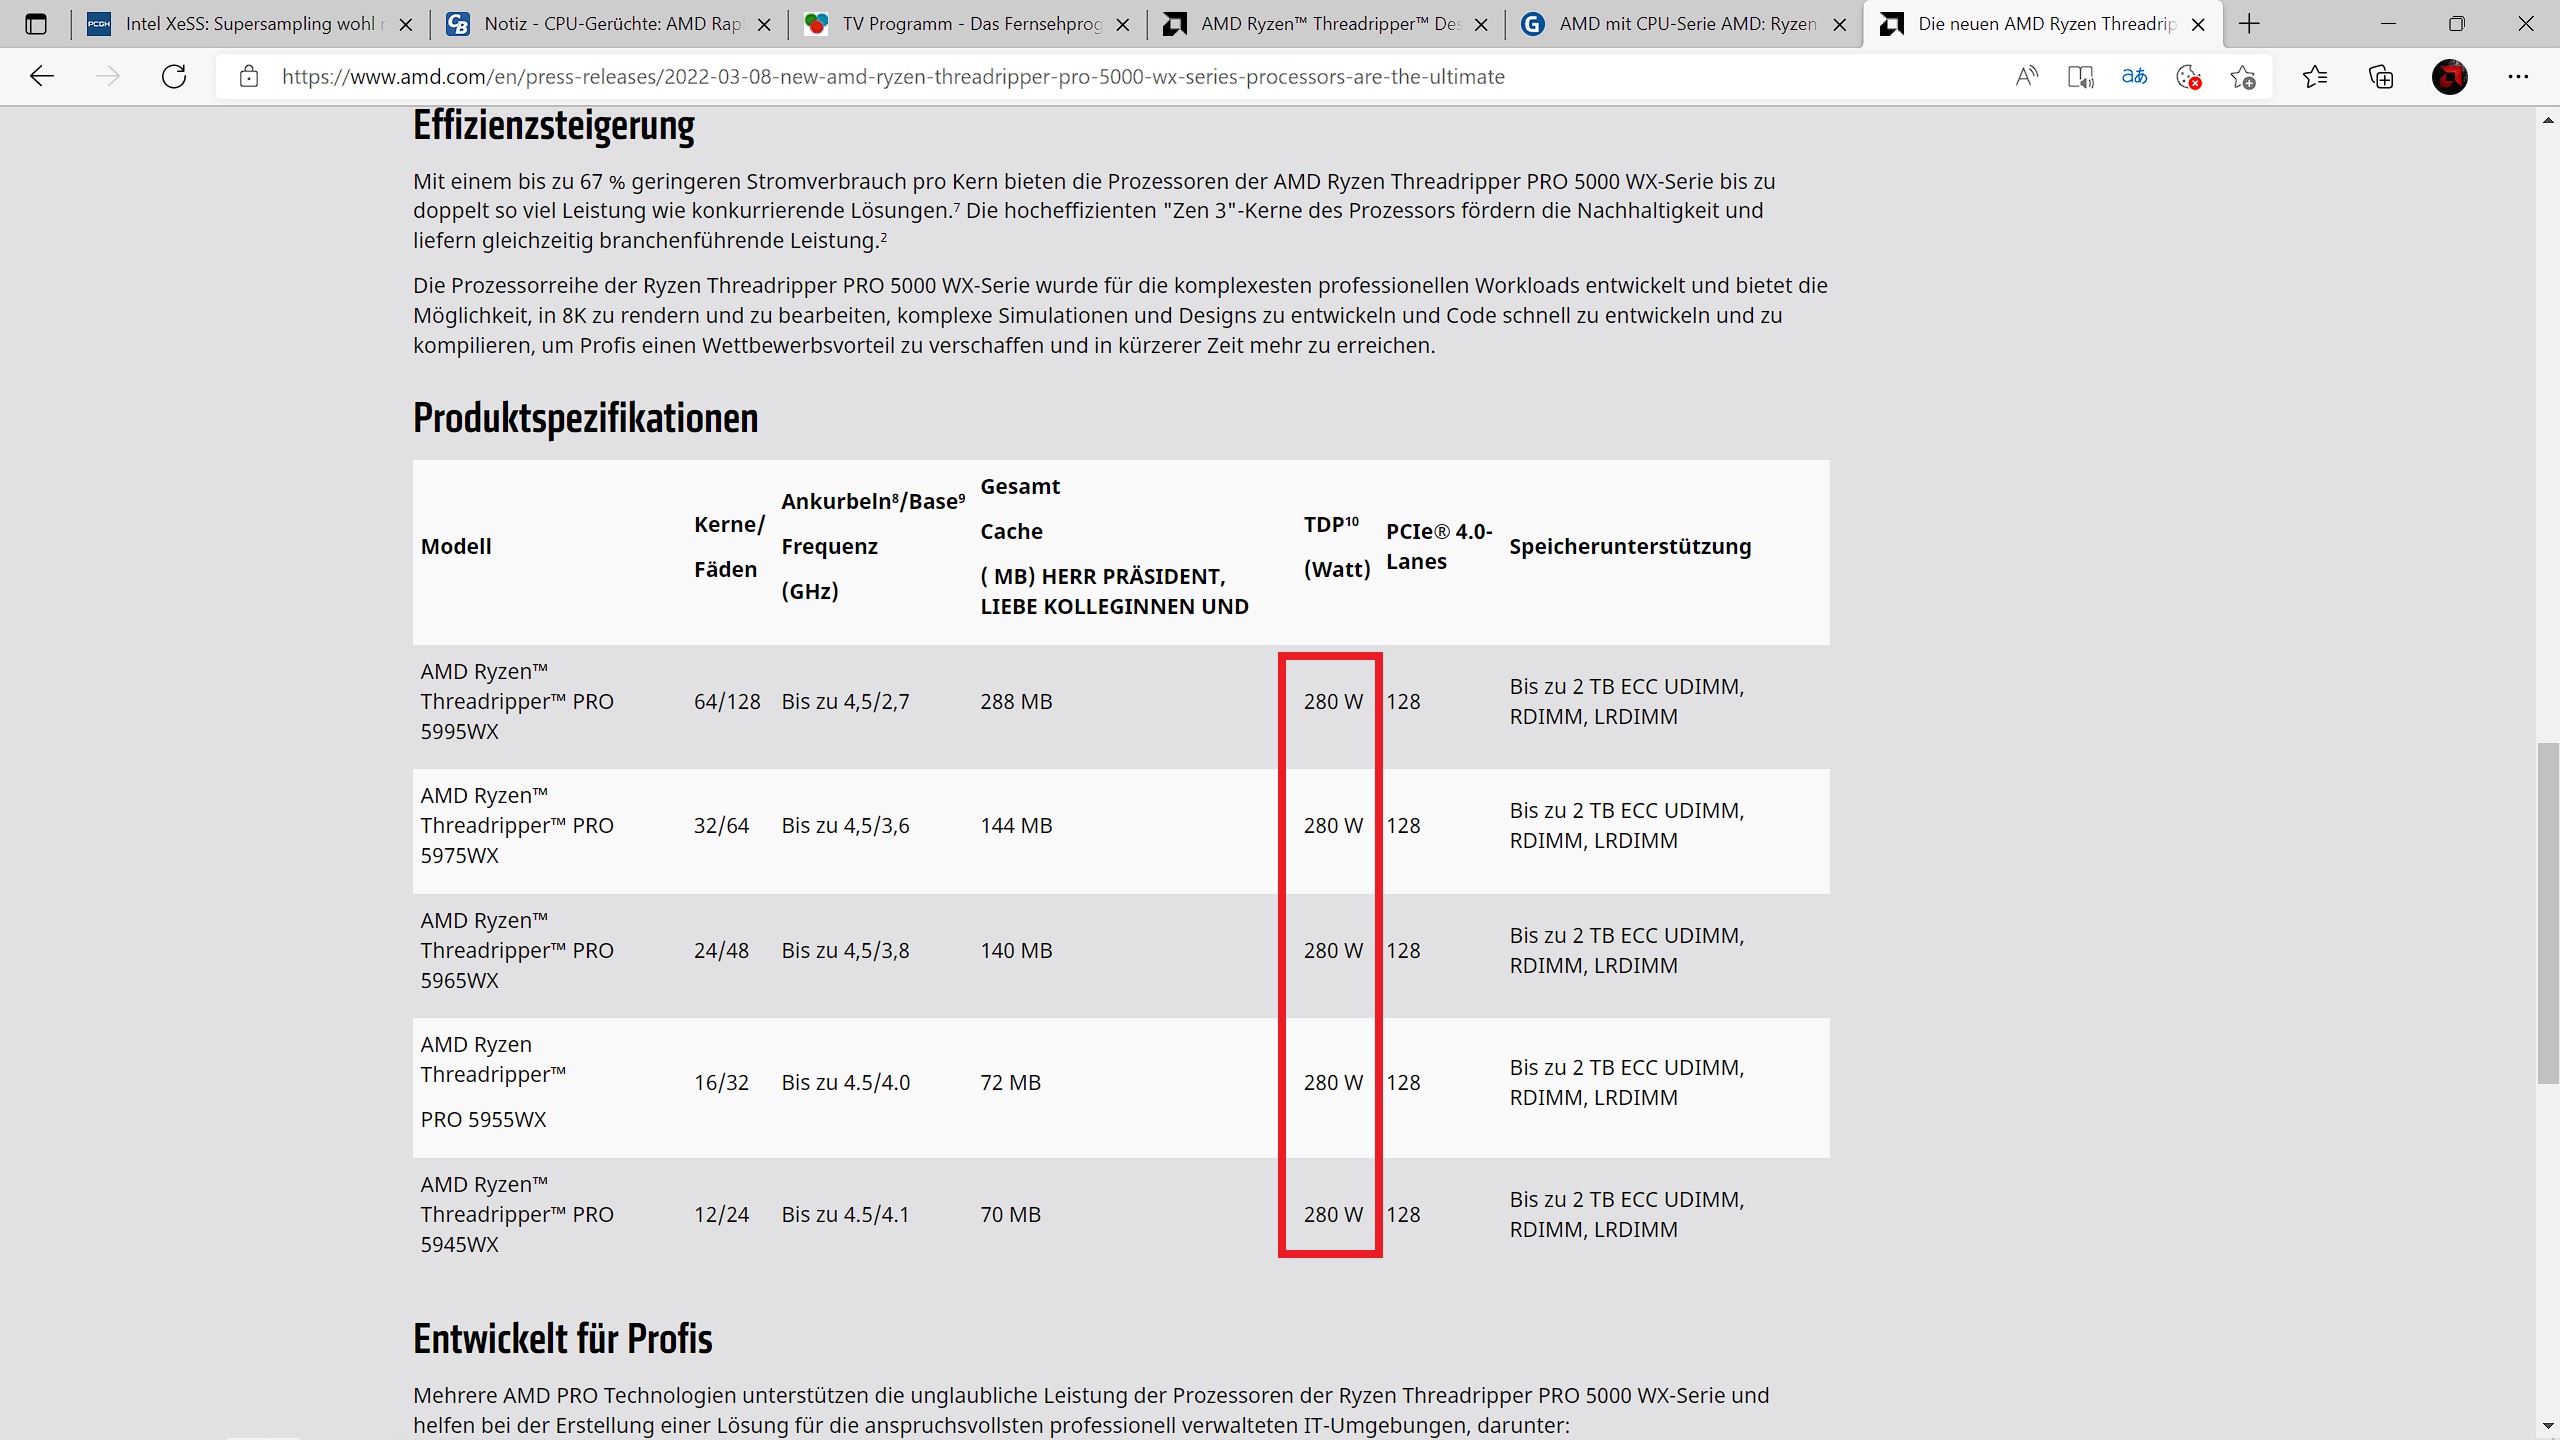Click the scrollbar down arrow

point(2548,1426)
